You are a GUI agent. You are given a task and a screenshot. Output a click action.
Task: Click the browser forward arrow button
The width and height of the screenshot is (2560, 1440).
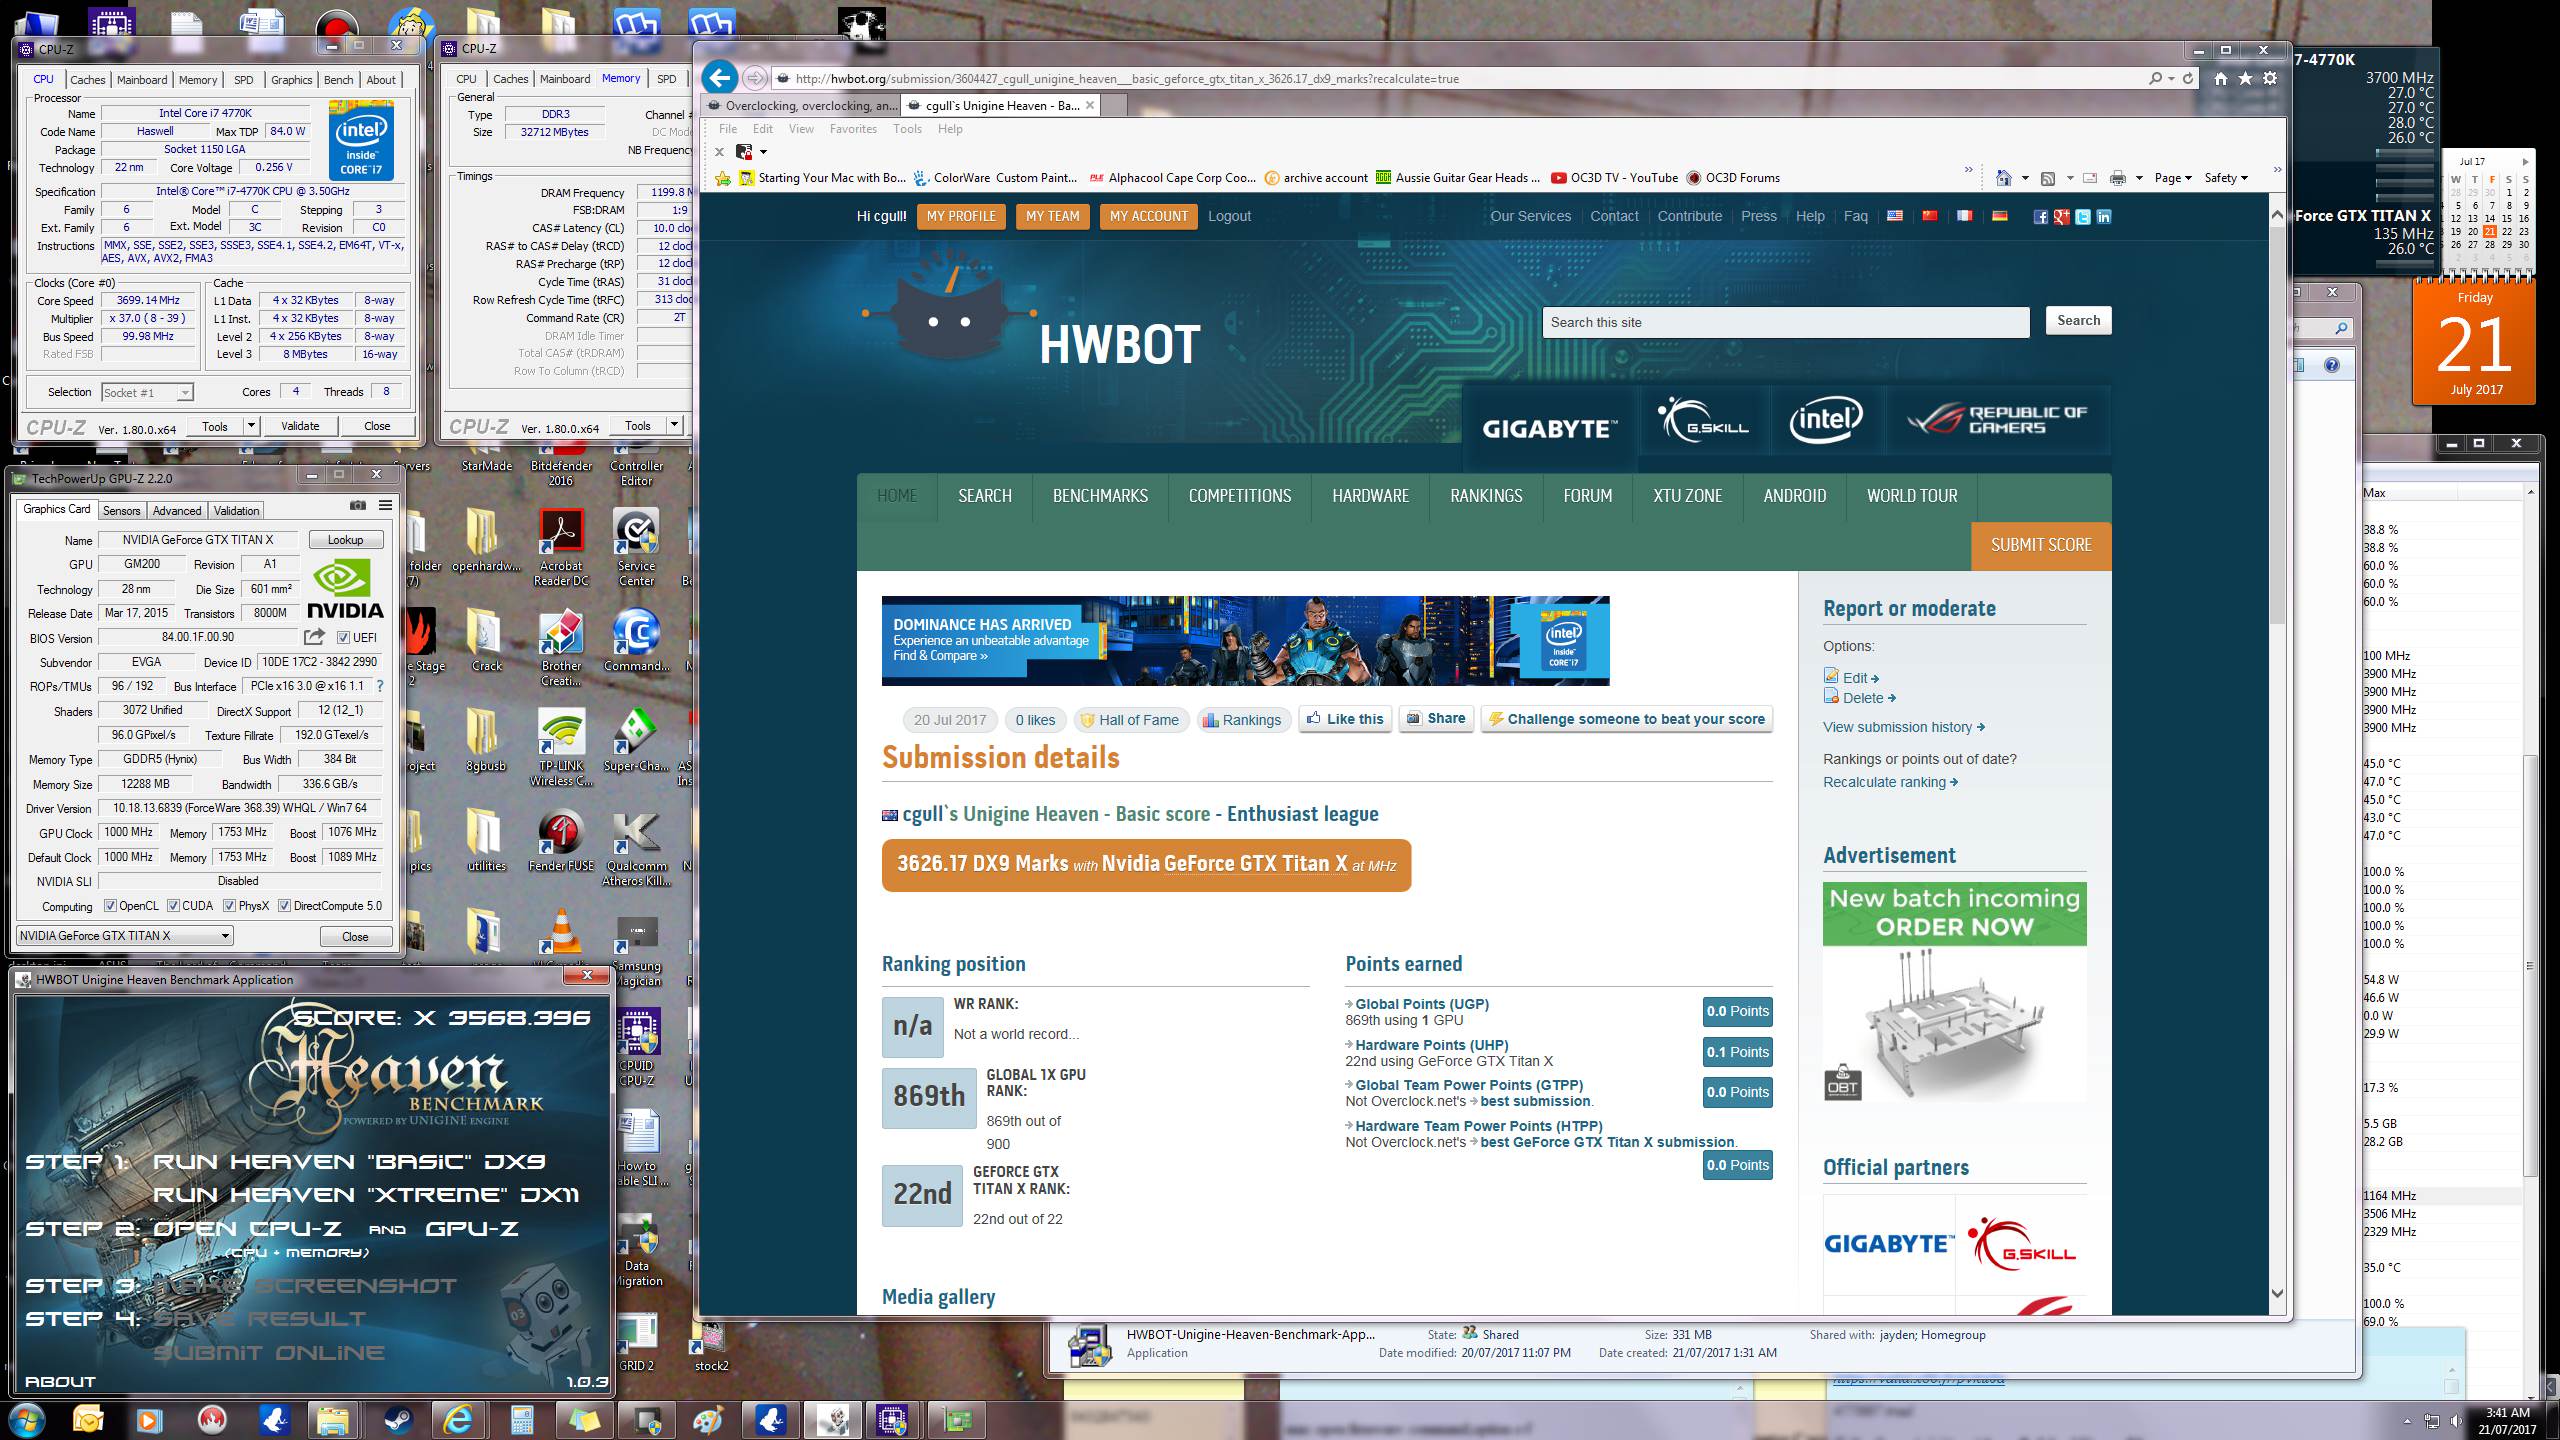(756, 78)
